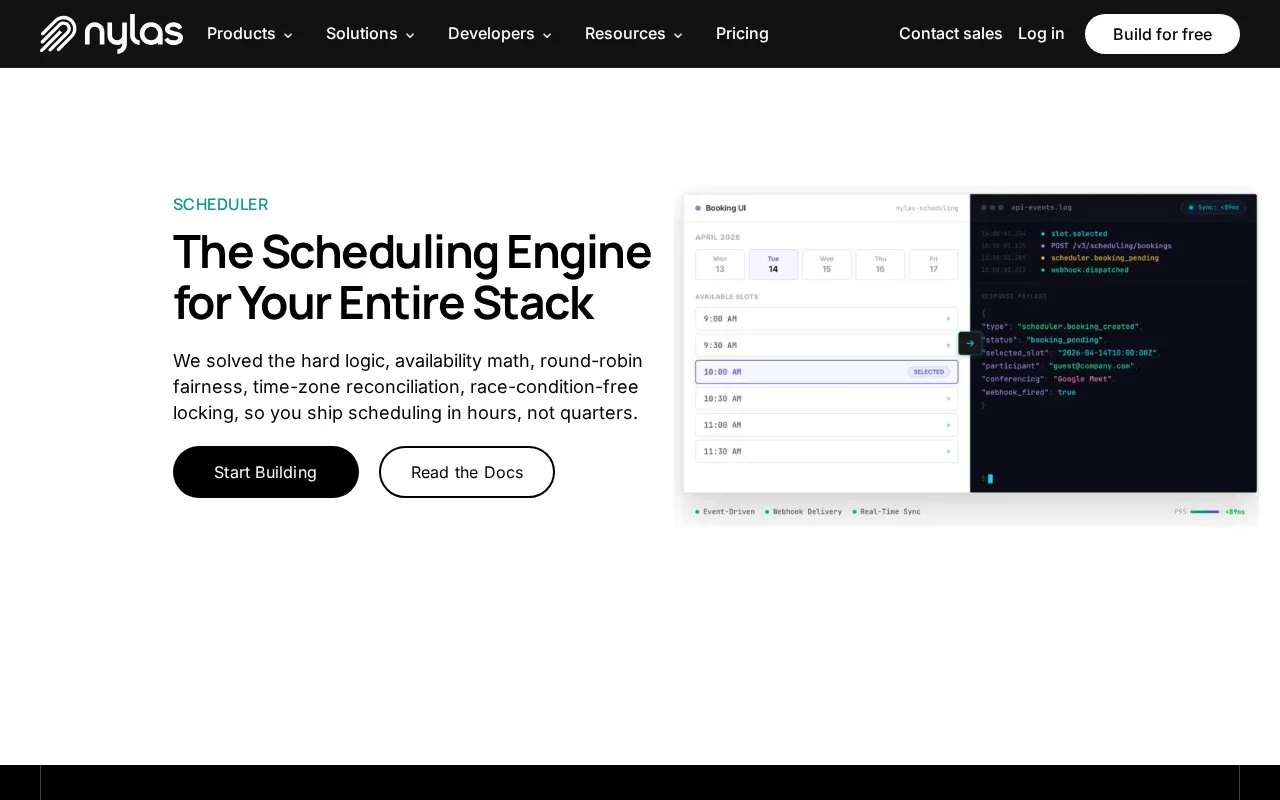Choose the 11:30 AM slot
The height and width of the screenshot is (800, 1280).
827,451
